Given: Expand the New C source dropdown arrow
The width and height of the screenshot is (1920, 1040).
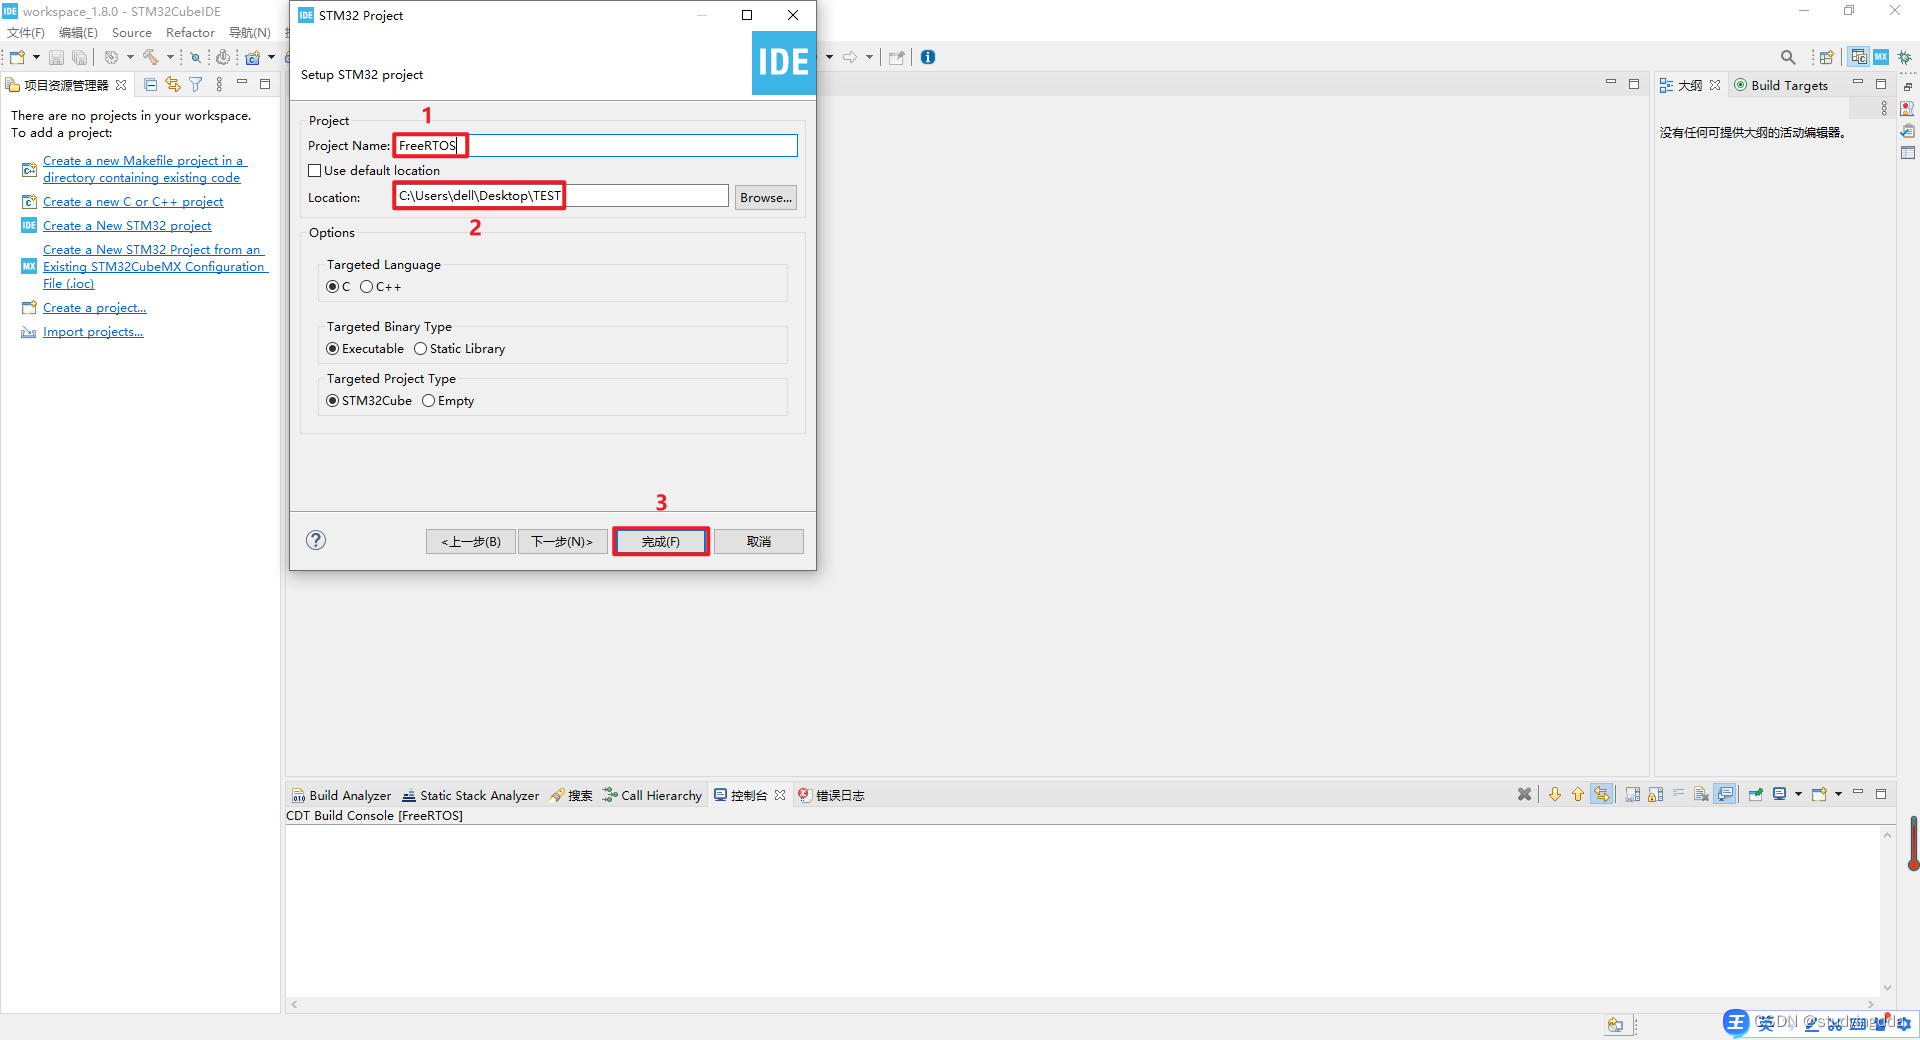Looking at the screenshot, I should coord(271,57).
